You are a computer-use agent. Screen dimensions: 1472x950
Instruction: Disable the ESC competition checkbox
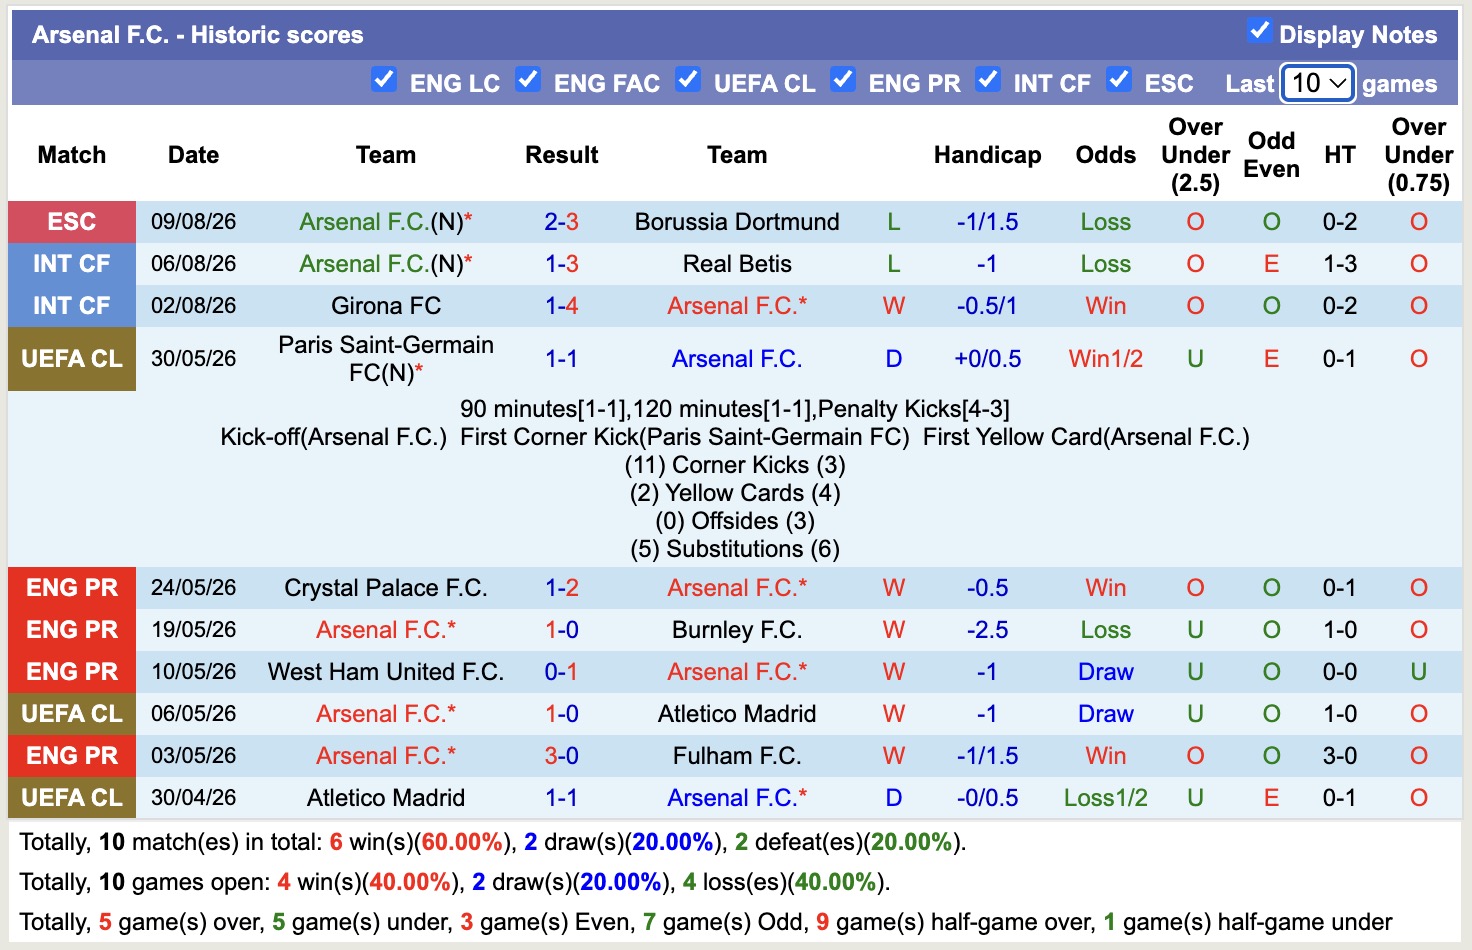point(1119,80)
